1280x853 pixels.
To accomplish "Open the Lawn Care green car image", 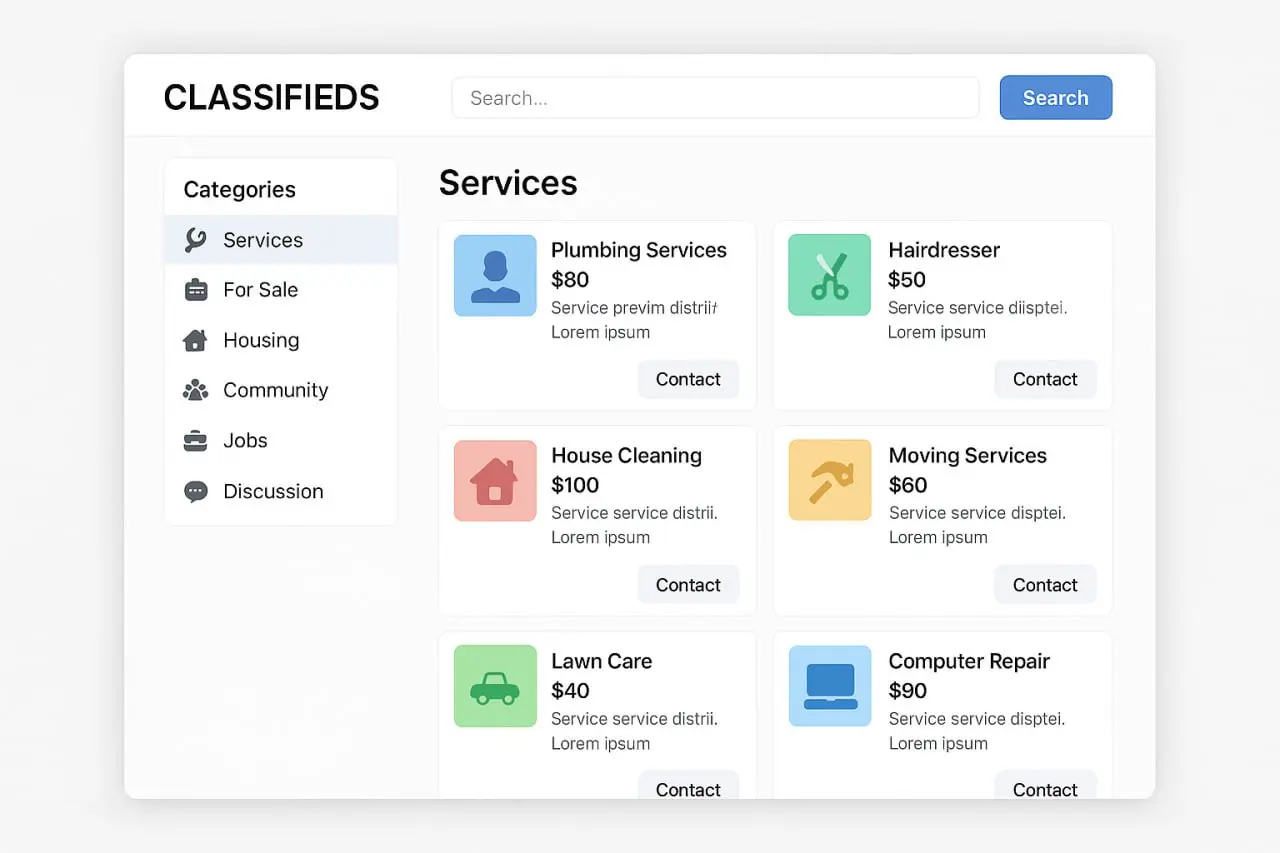I will [495, 686].
